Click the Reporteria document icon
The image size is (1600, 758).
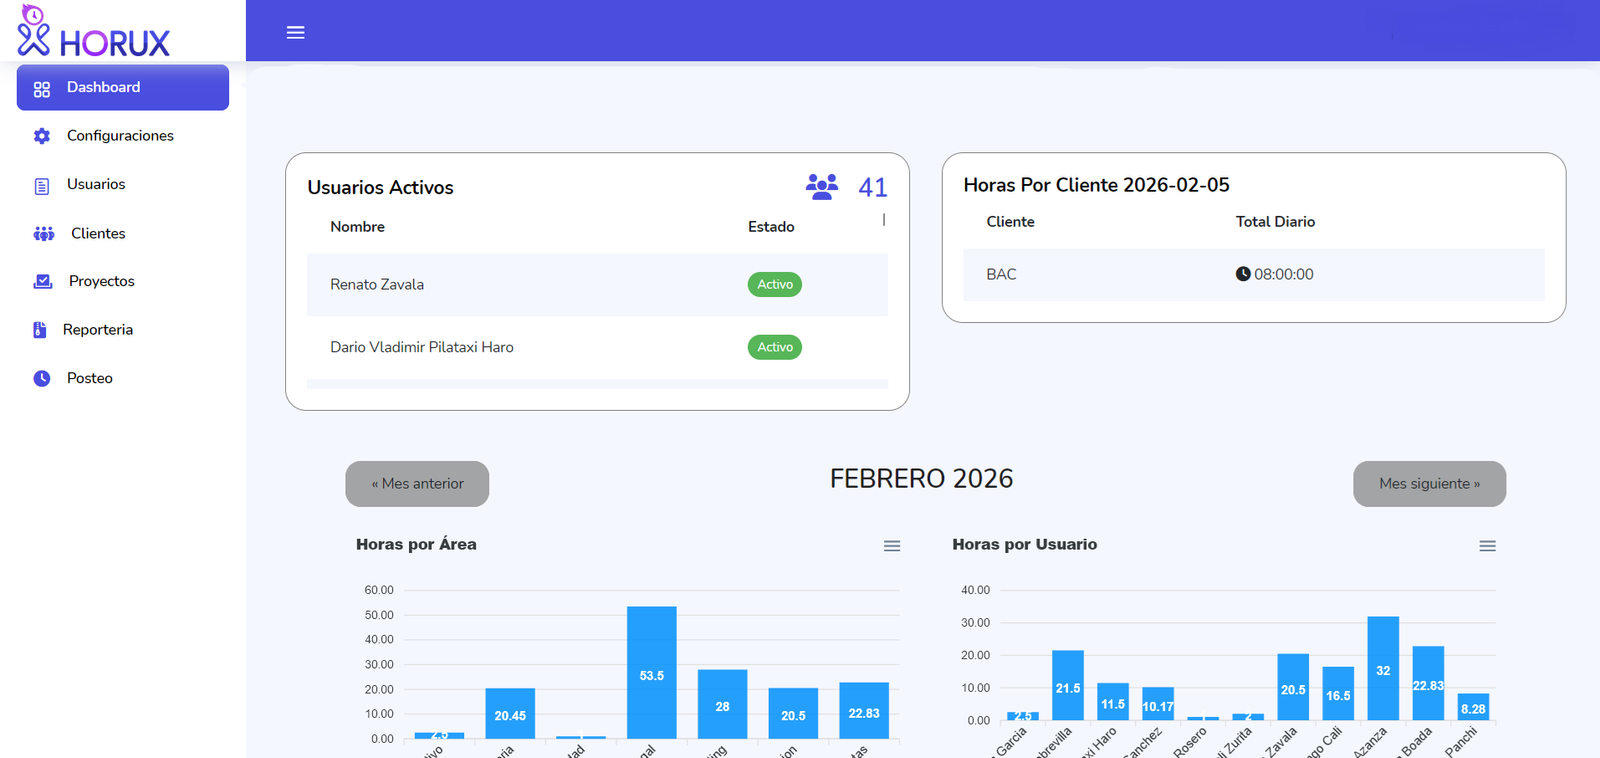coord(40,330)
